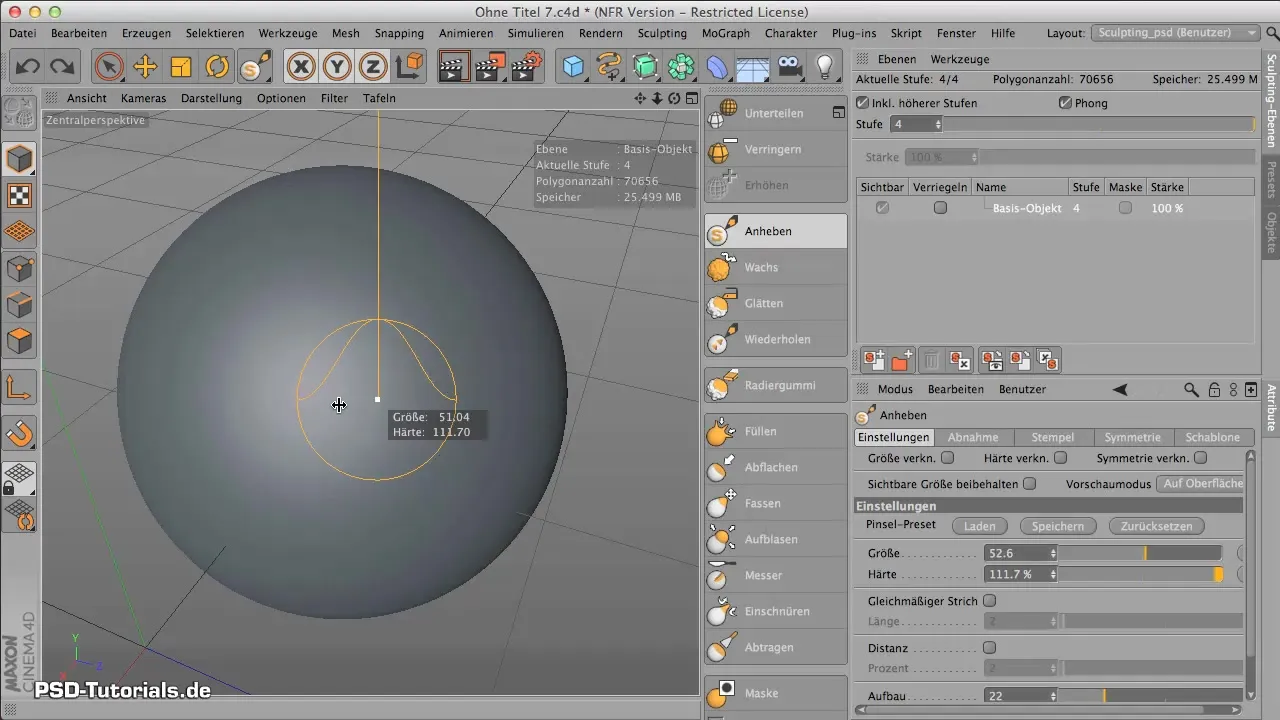Open the MoGraph menu
Screen dimensions: 1280x720
click(725, 33)
